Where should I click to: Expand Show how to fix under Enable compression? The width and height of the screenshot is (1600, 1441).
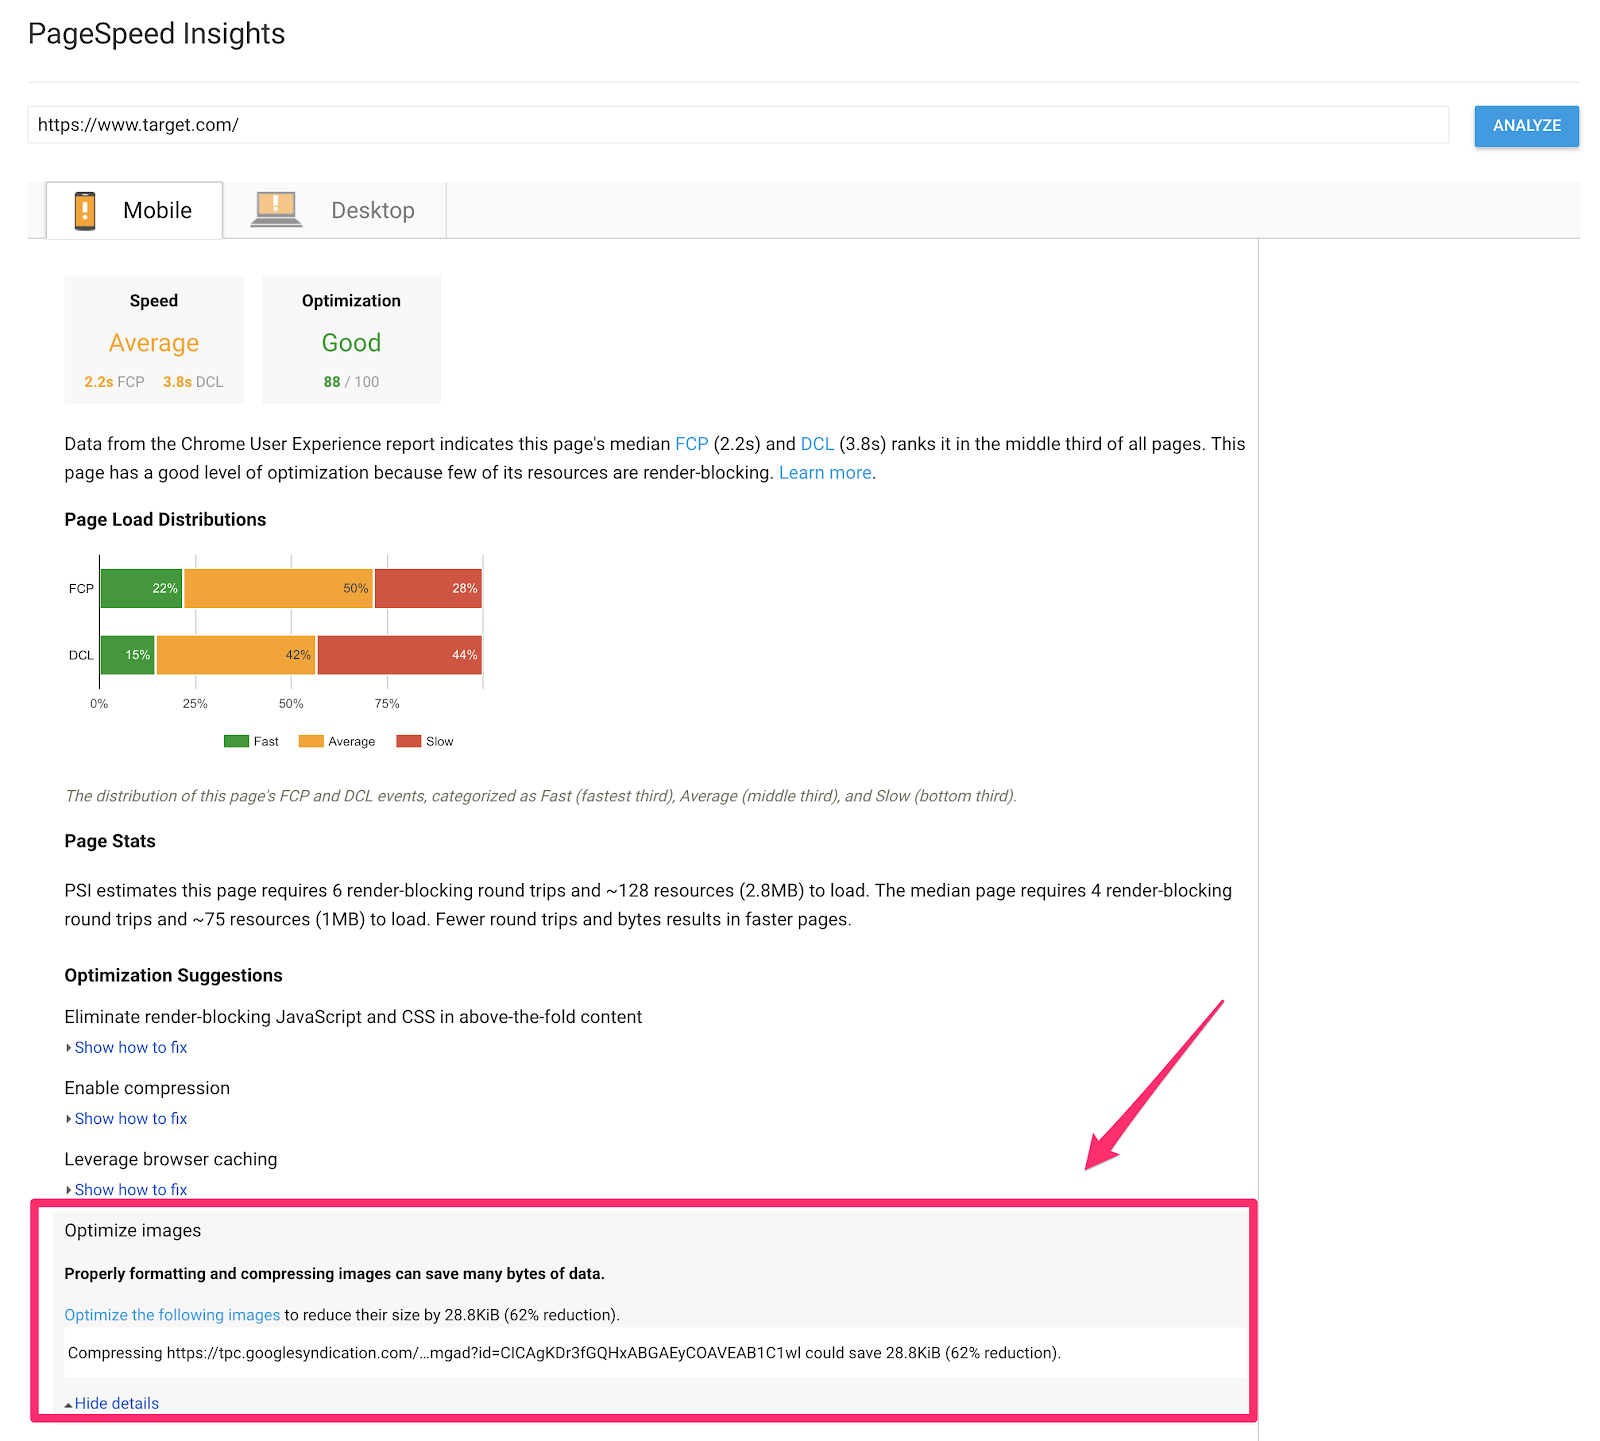[x=130, y=1118]
